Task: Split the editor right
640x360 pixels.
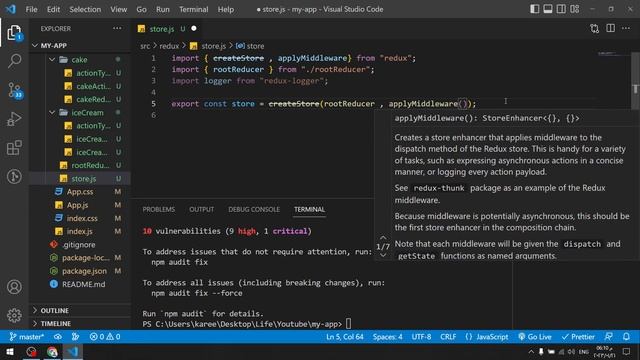Action: [x=610, y=29]
